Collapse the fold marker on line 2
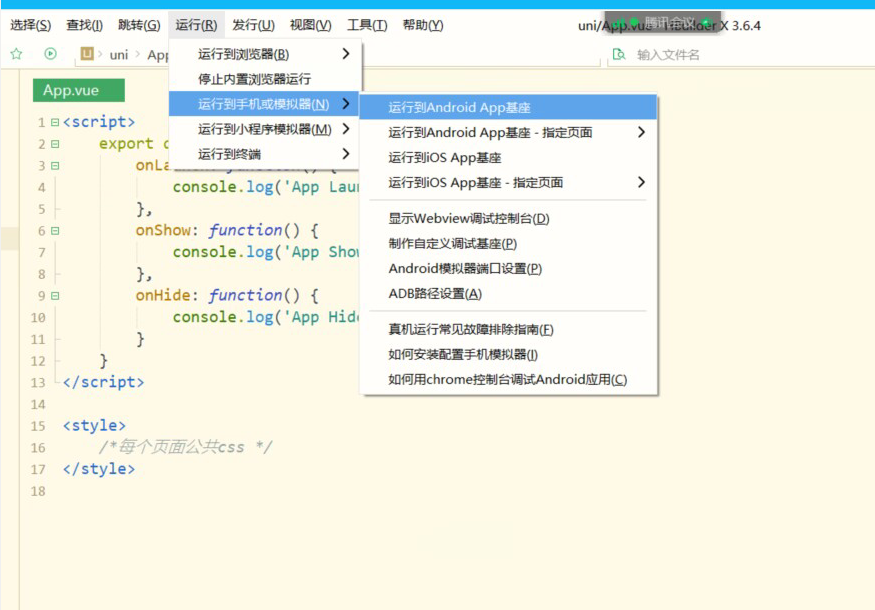The width and height of the screenshot is (875, 610). point(55,144)
